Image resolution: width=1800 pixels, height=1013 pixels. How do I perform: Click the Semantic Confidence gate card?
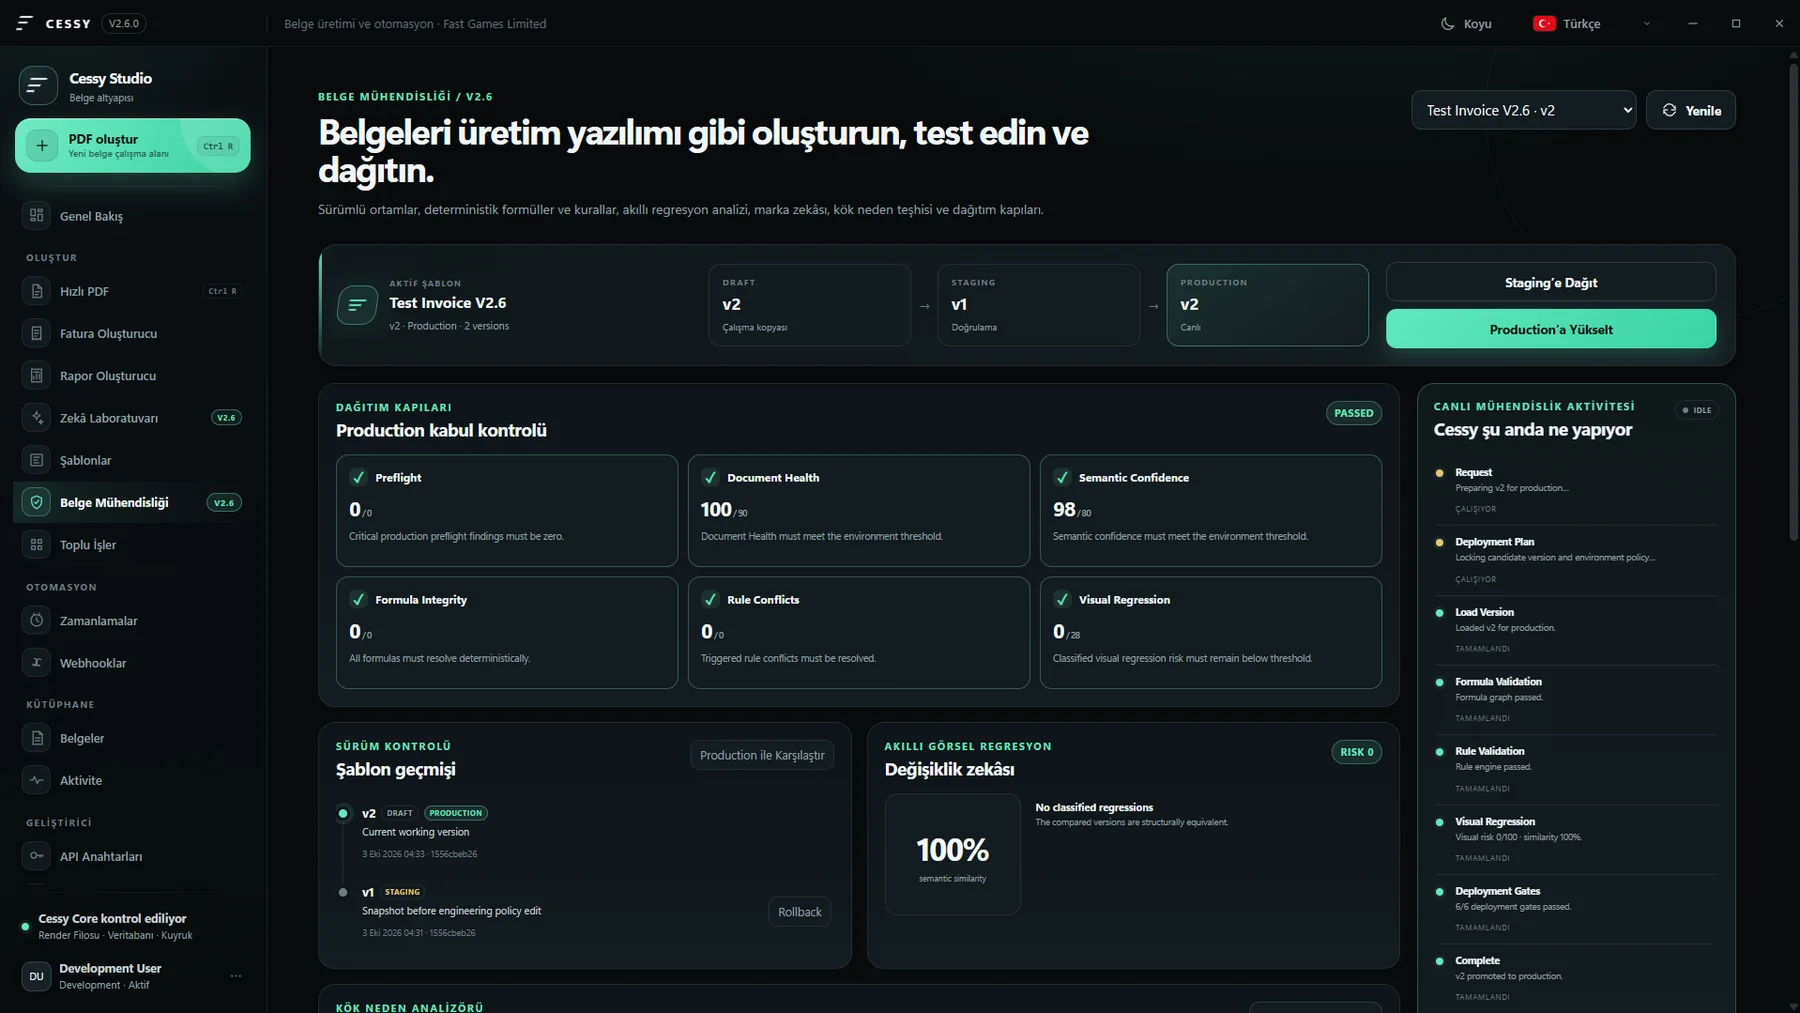click(x=1211, y=511)
